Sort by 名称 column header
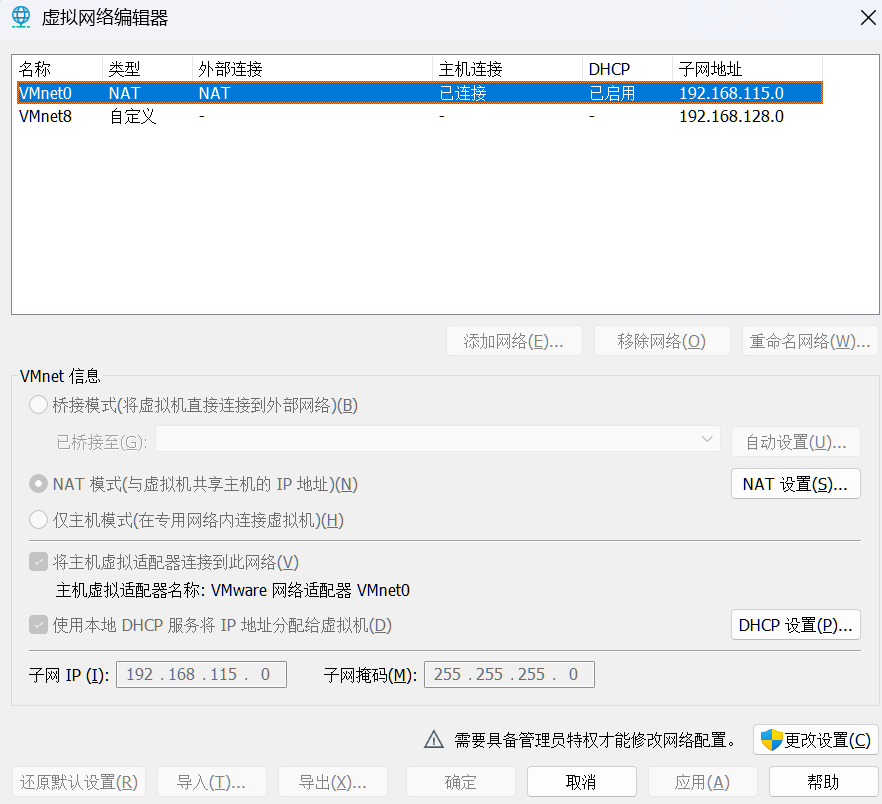The image size is (882, 804). (x=60, y=69)
